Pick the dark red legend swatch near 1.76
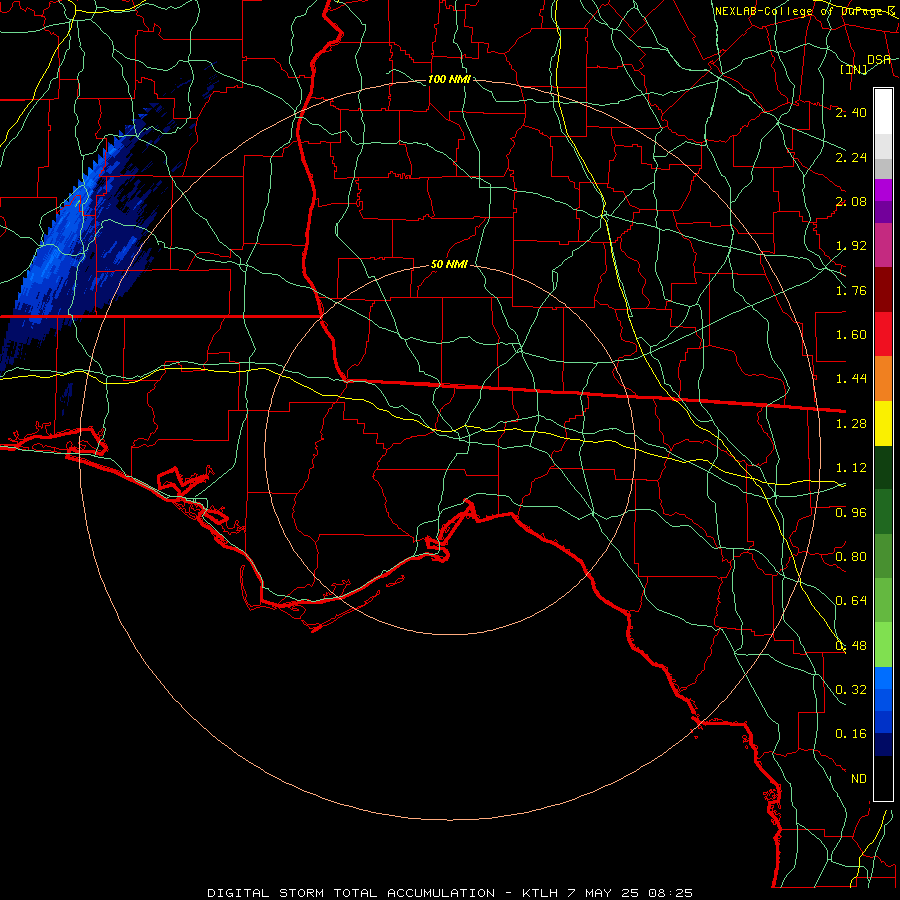 click(883, 290)
